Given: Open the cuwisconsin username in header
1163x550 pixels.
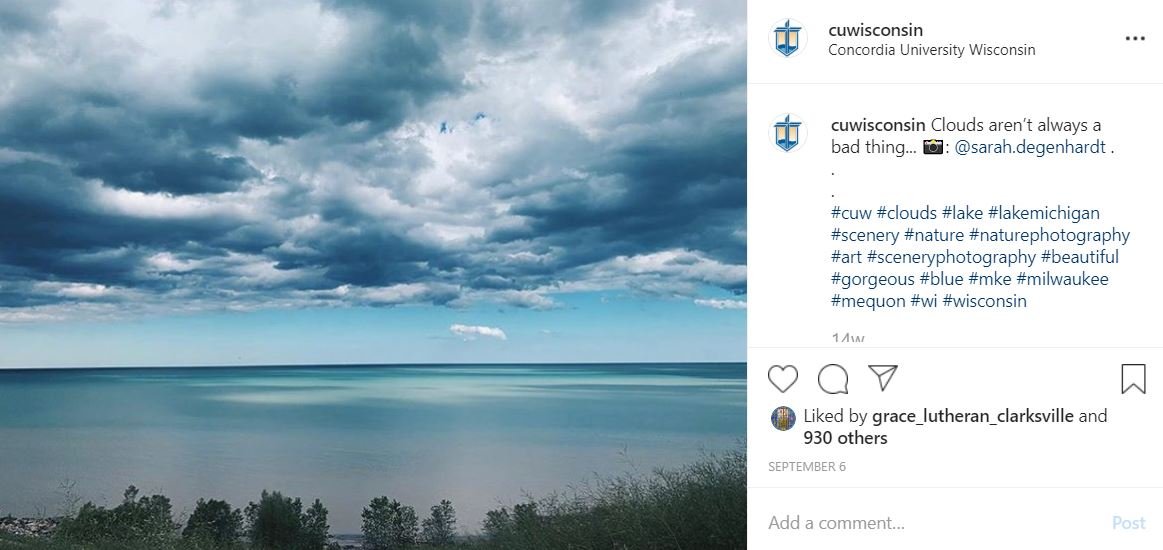Looking at the screenshot, I should pyautogui.click(x=875, y=30).
